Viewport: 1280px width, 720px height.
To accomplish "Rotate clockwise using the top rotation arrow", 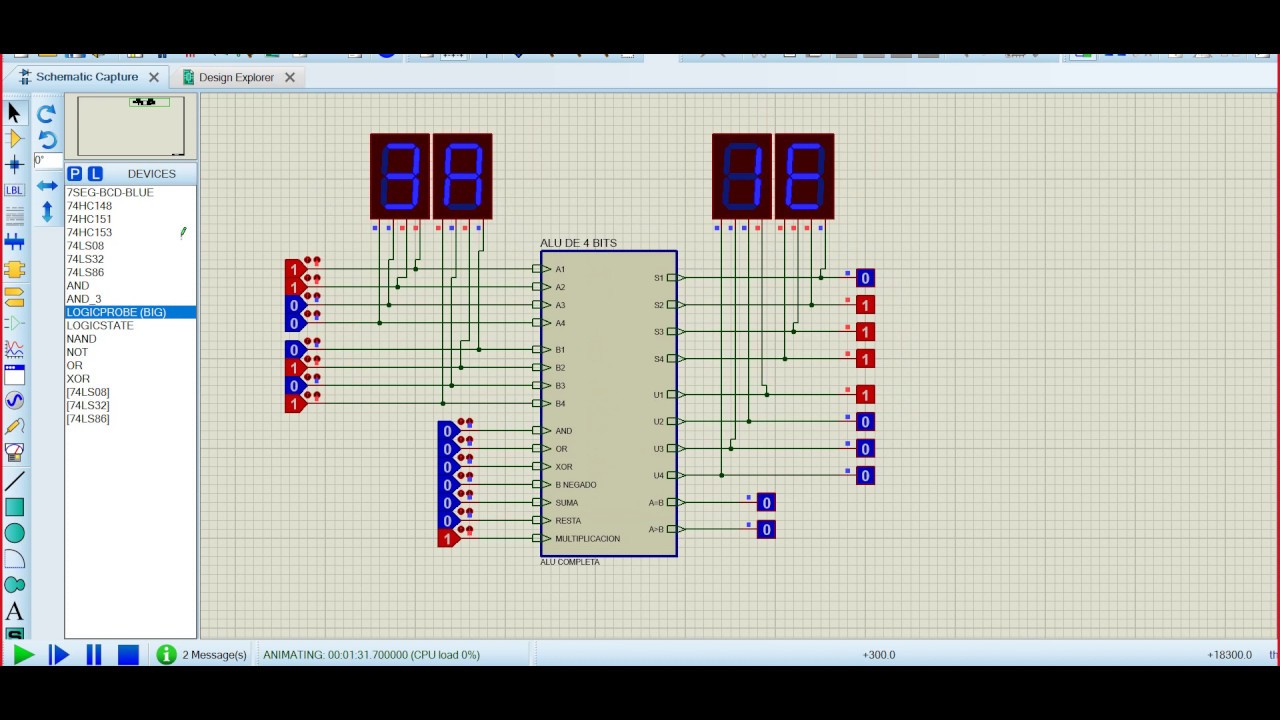I will pos(47,114).
